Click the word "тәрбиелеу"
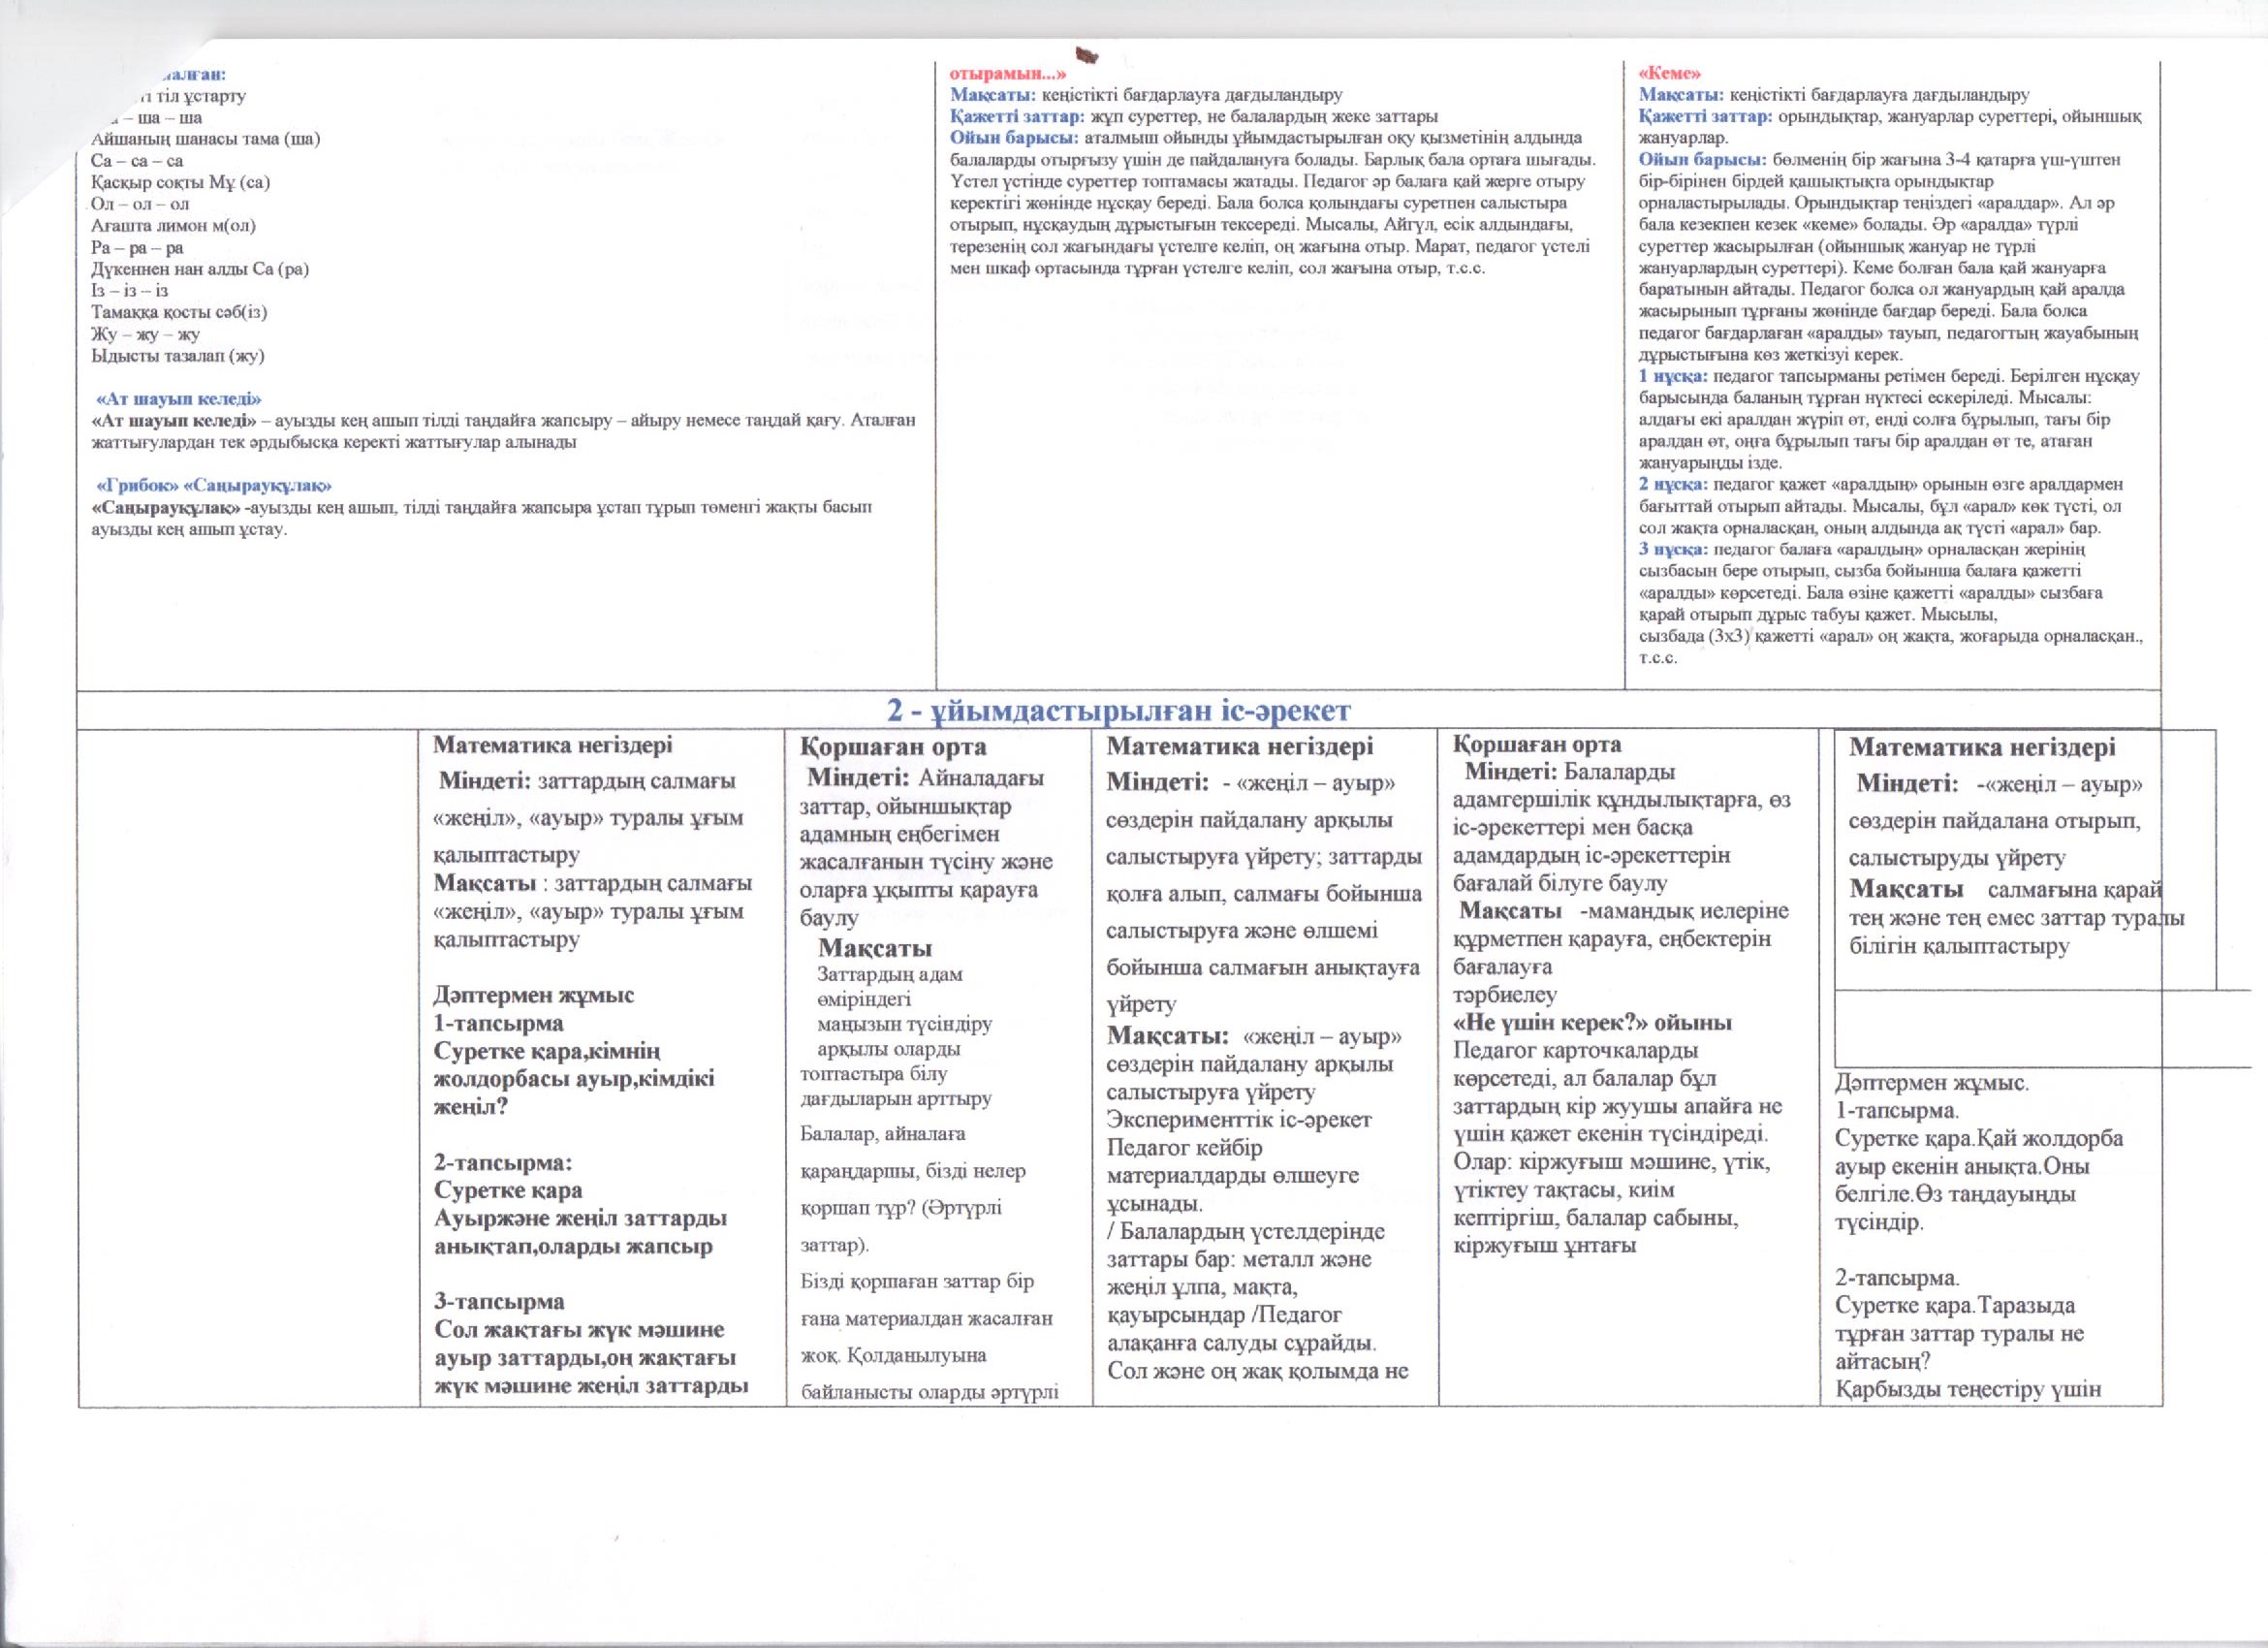 pos(1504,995)
